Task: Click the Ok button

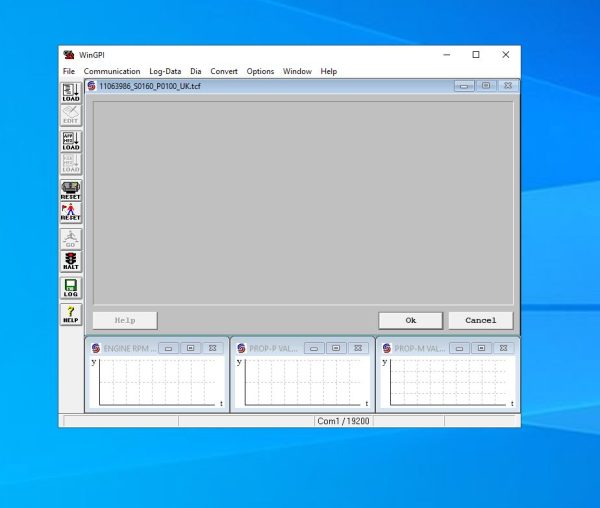Action: point(411,321)
